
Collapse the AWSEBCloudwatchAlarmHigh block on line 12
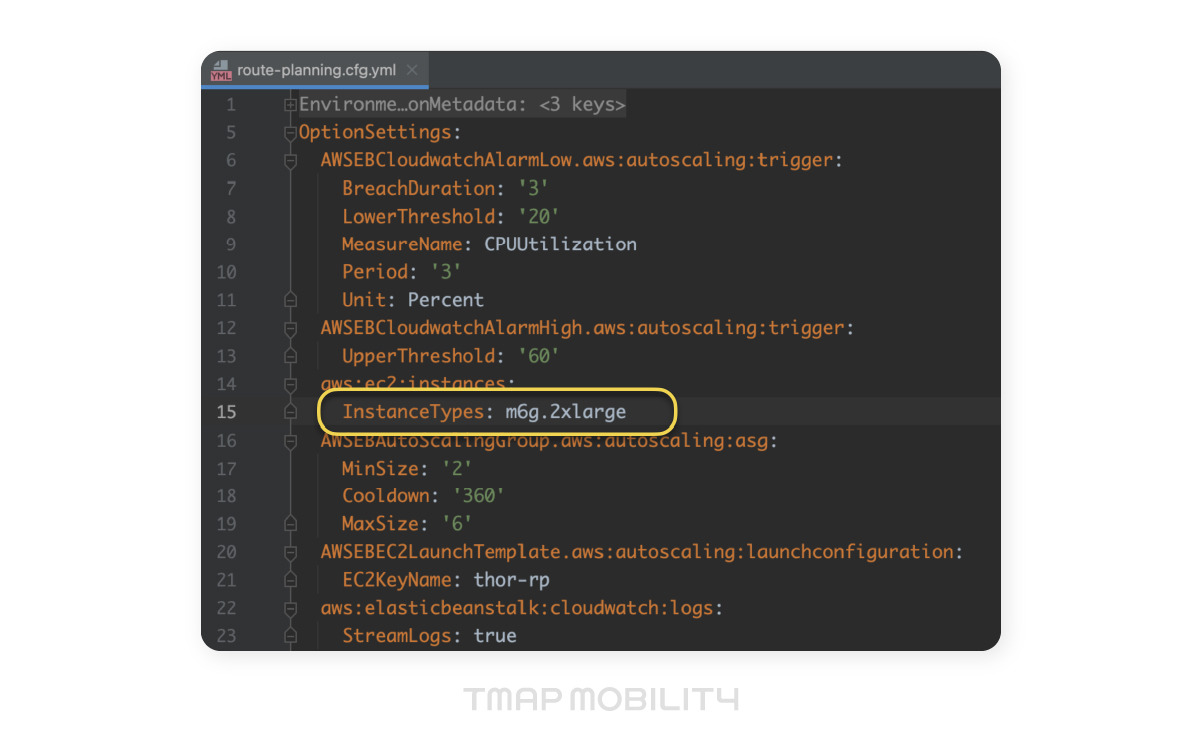coord(291,328)
